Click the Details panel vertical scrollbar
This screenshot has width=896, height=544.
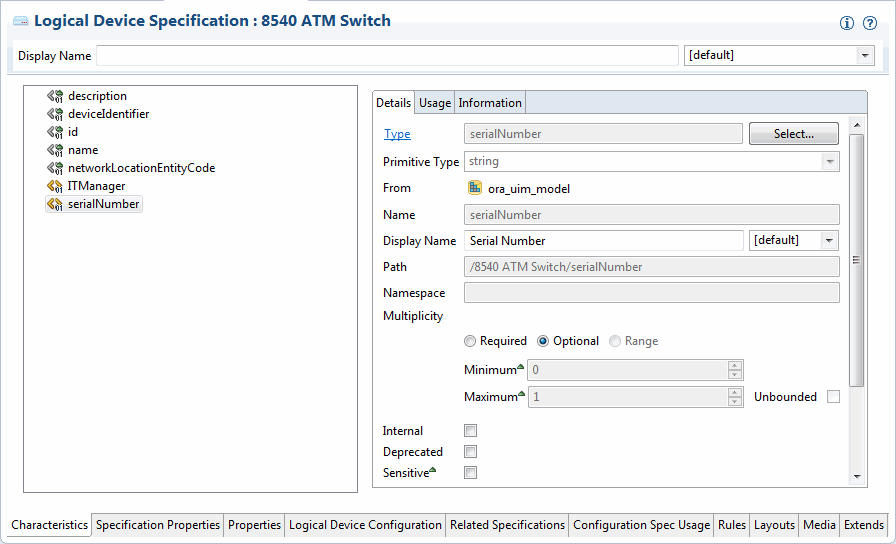tap(856, 260)
